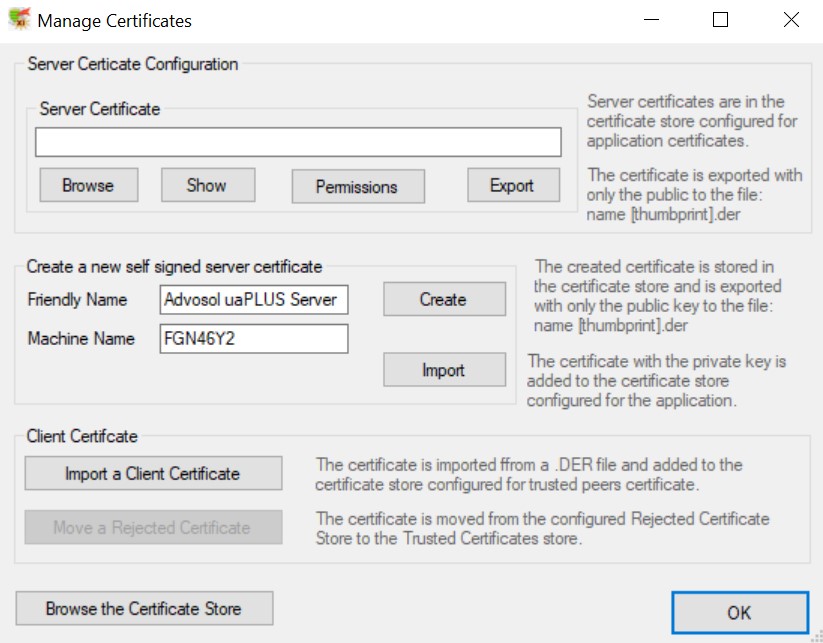Click the Manage Certificates app icon
Image resolution: width=823 pixels, height=643 pixels.
[x=18, y=20]
